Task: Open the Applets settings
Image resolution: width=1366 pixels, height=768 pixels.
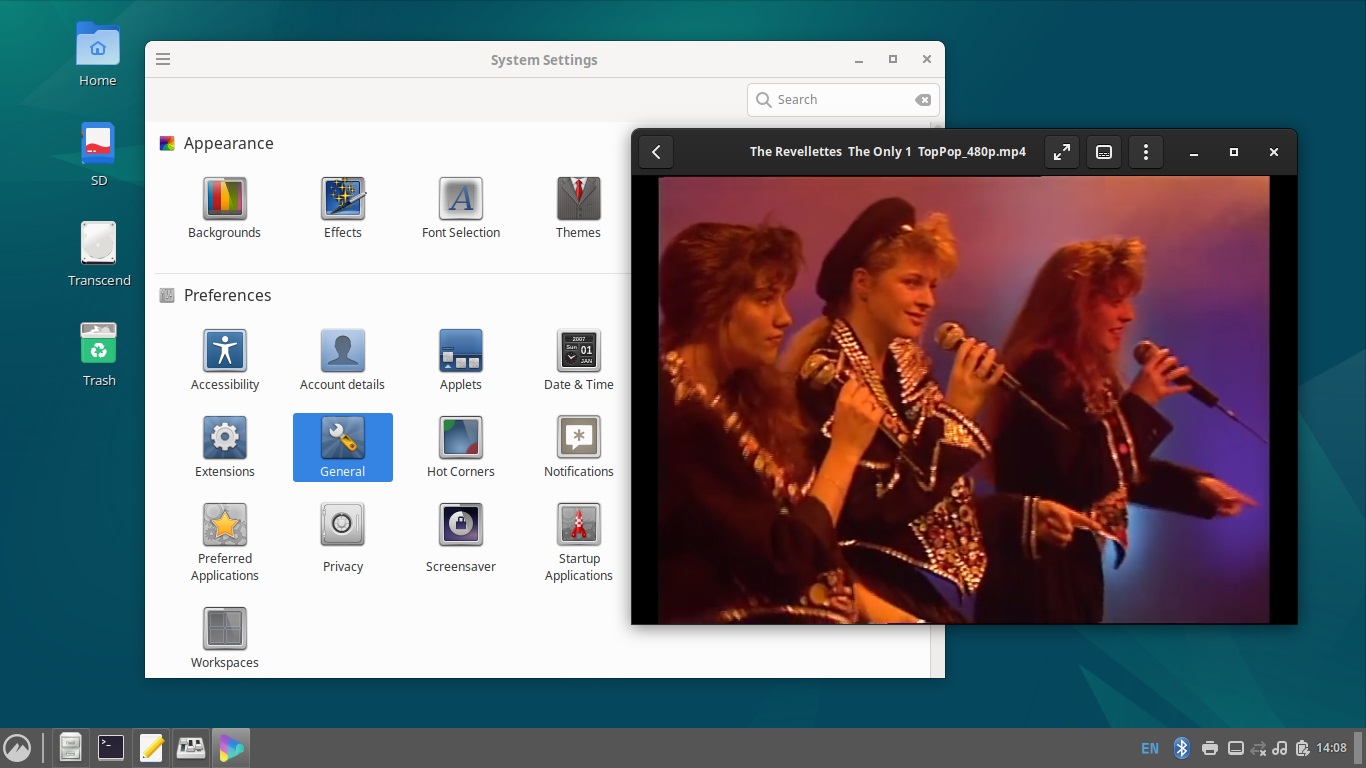Action: (461, 360)
